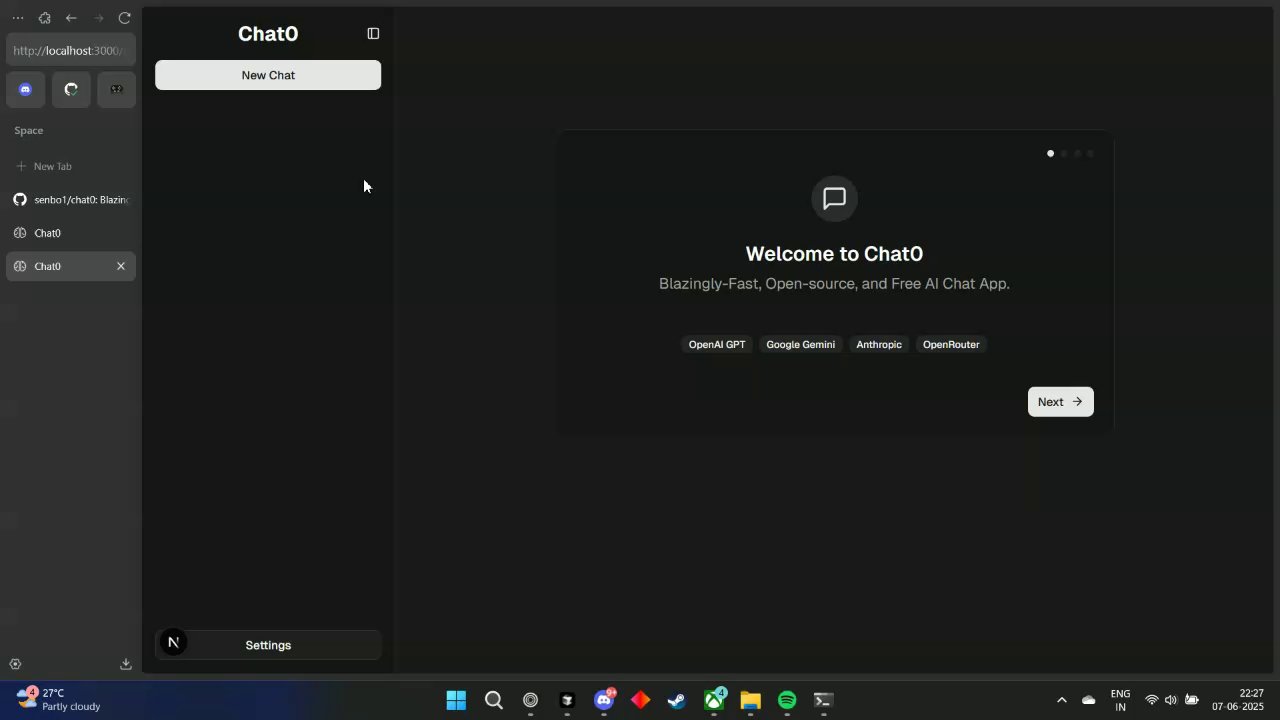Open the battery tray icon

tap(1191, 700)
